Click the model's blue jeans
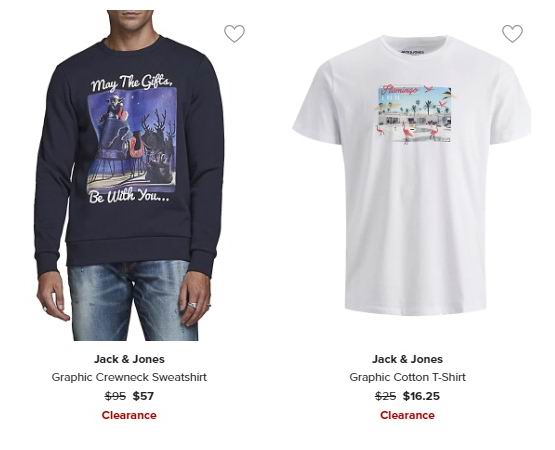This screenshot has width=555, height=450. point(133,301)
